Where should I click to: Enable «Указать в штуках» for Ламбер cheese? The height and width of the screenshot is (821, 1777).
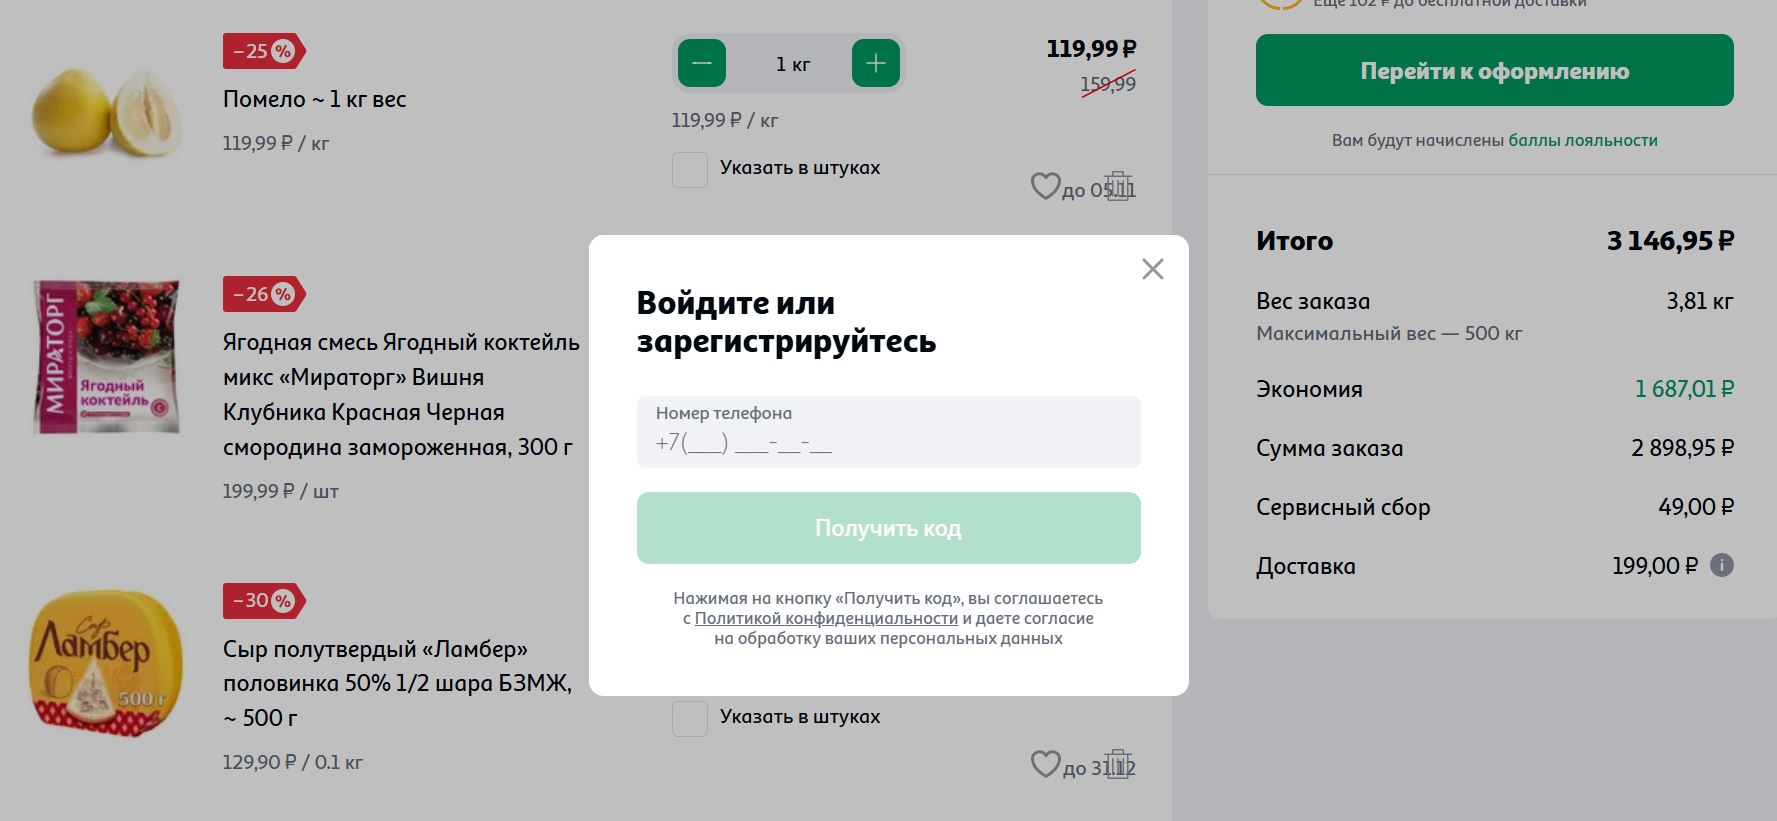click(x=689, y=718)
